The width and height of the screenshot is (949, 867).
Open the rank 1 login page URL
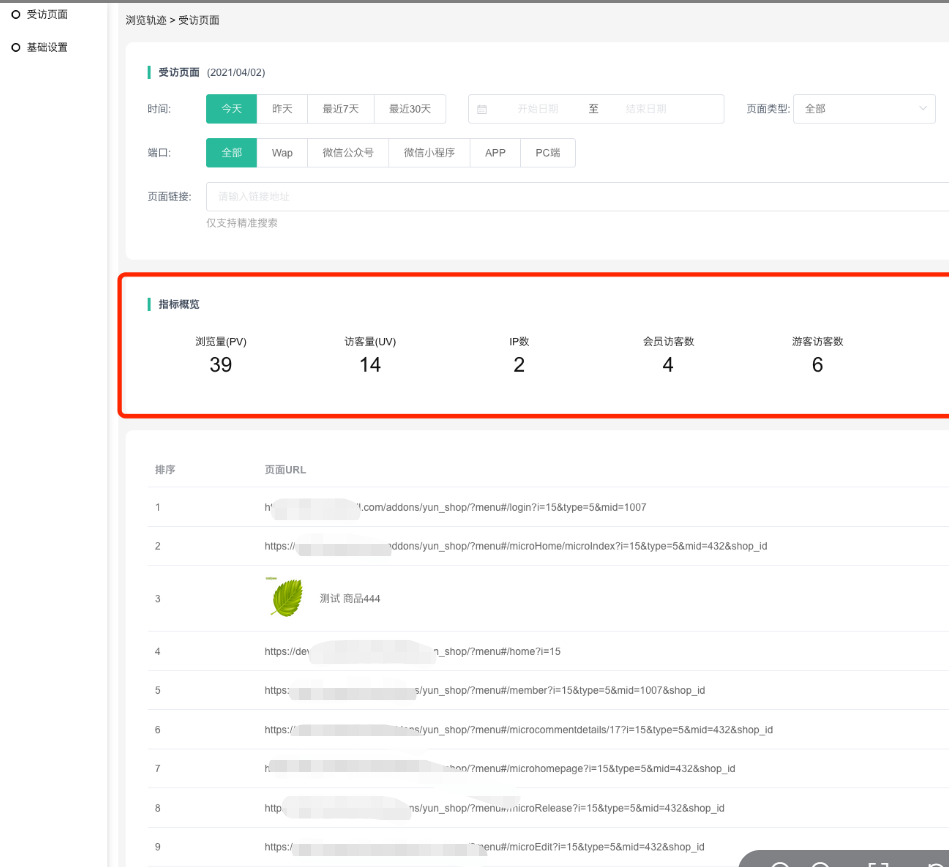click(455, 508)
